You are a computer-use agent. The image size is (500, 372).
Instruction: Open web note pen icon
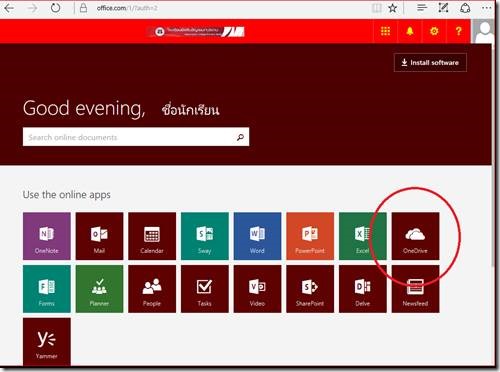[443, 8]
